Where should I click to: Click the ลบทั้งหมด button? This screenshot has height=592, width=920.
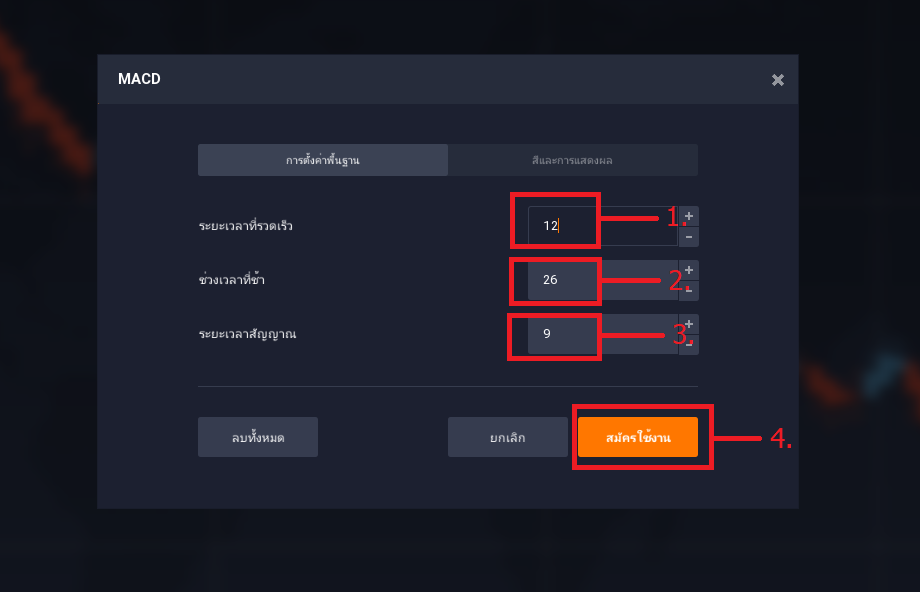[258, 437]
